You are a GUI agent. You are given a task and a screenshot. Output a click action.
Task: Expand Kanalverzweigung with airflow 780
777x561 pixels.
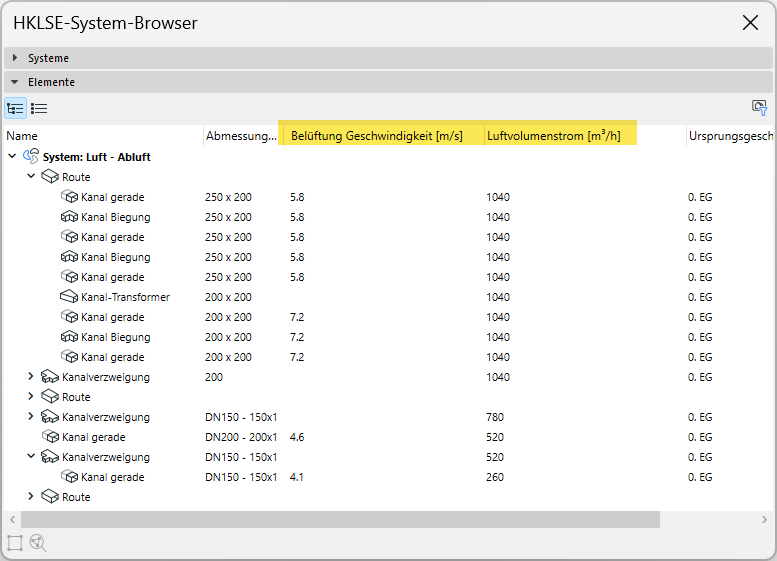31,416
